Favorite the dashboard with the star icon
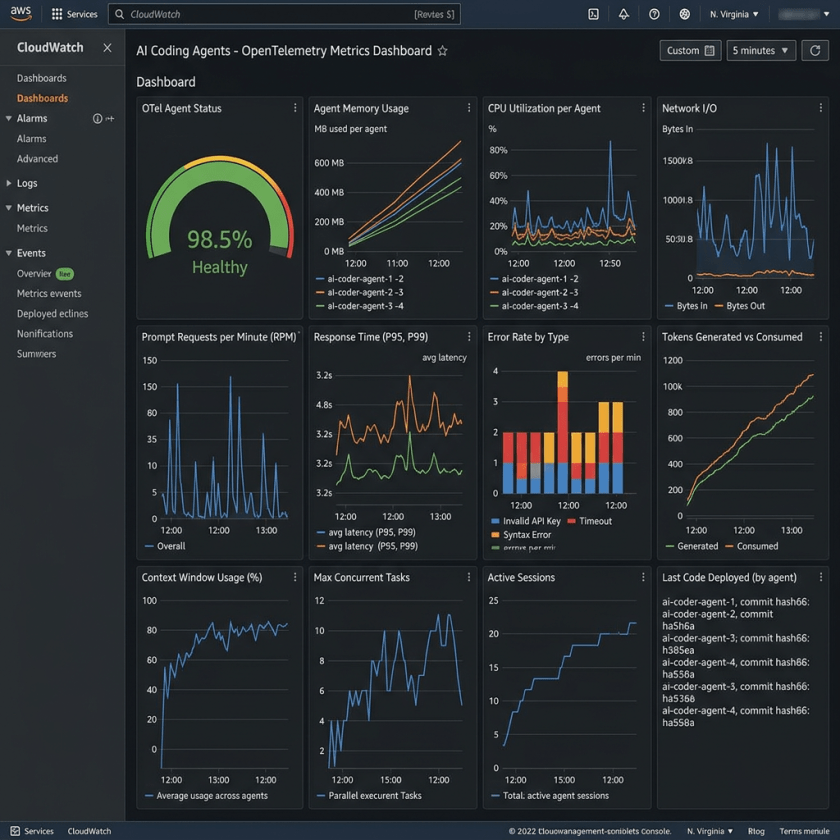The height and width of the screenshot is (840, 840). tap(442, 51)
